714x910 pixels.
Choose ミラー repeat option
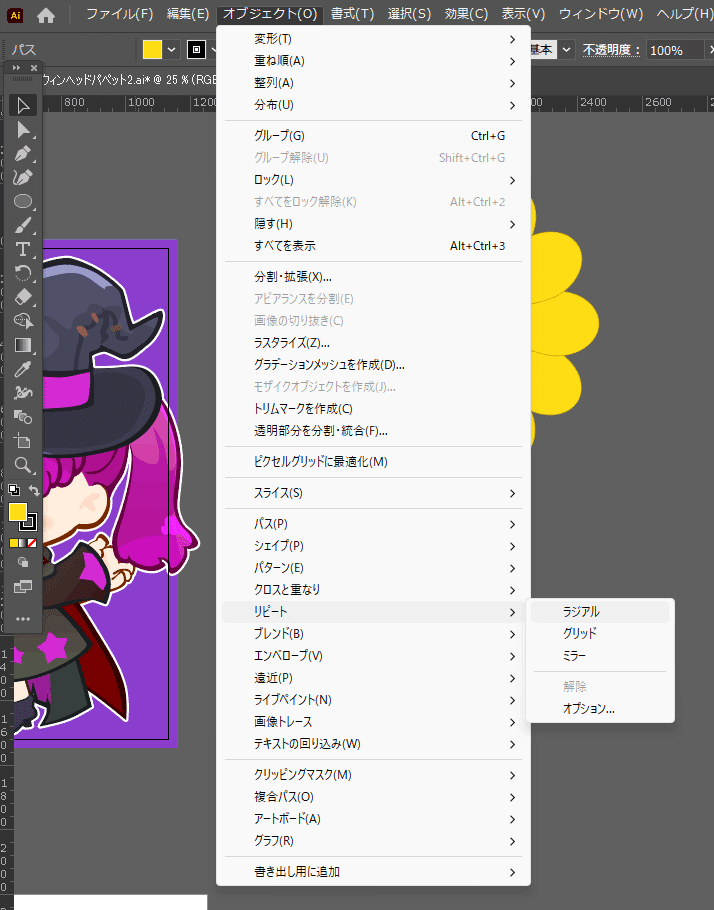600,656
